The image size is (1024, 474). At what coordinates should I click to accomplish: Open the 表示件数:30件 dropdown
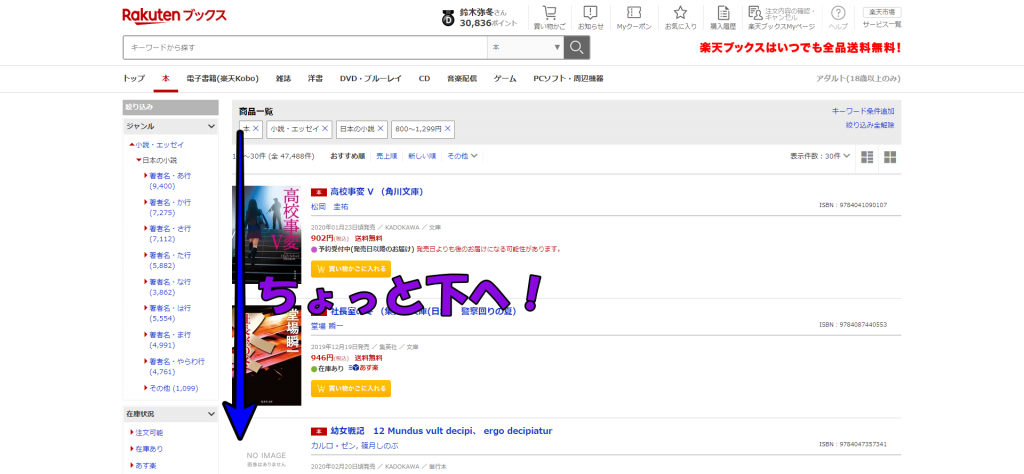click(x=820, y=156)
